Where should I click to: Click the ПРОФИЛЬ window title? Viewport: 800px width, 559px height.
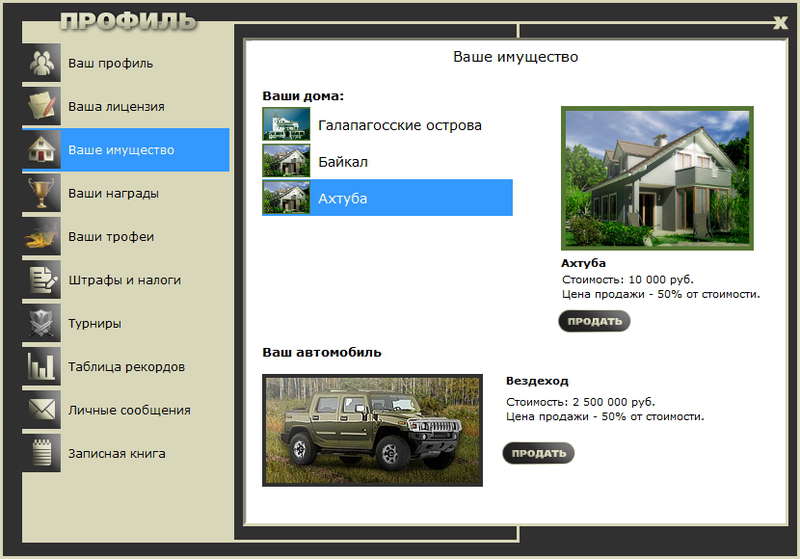[x=128, y=21]
